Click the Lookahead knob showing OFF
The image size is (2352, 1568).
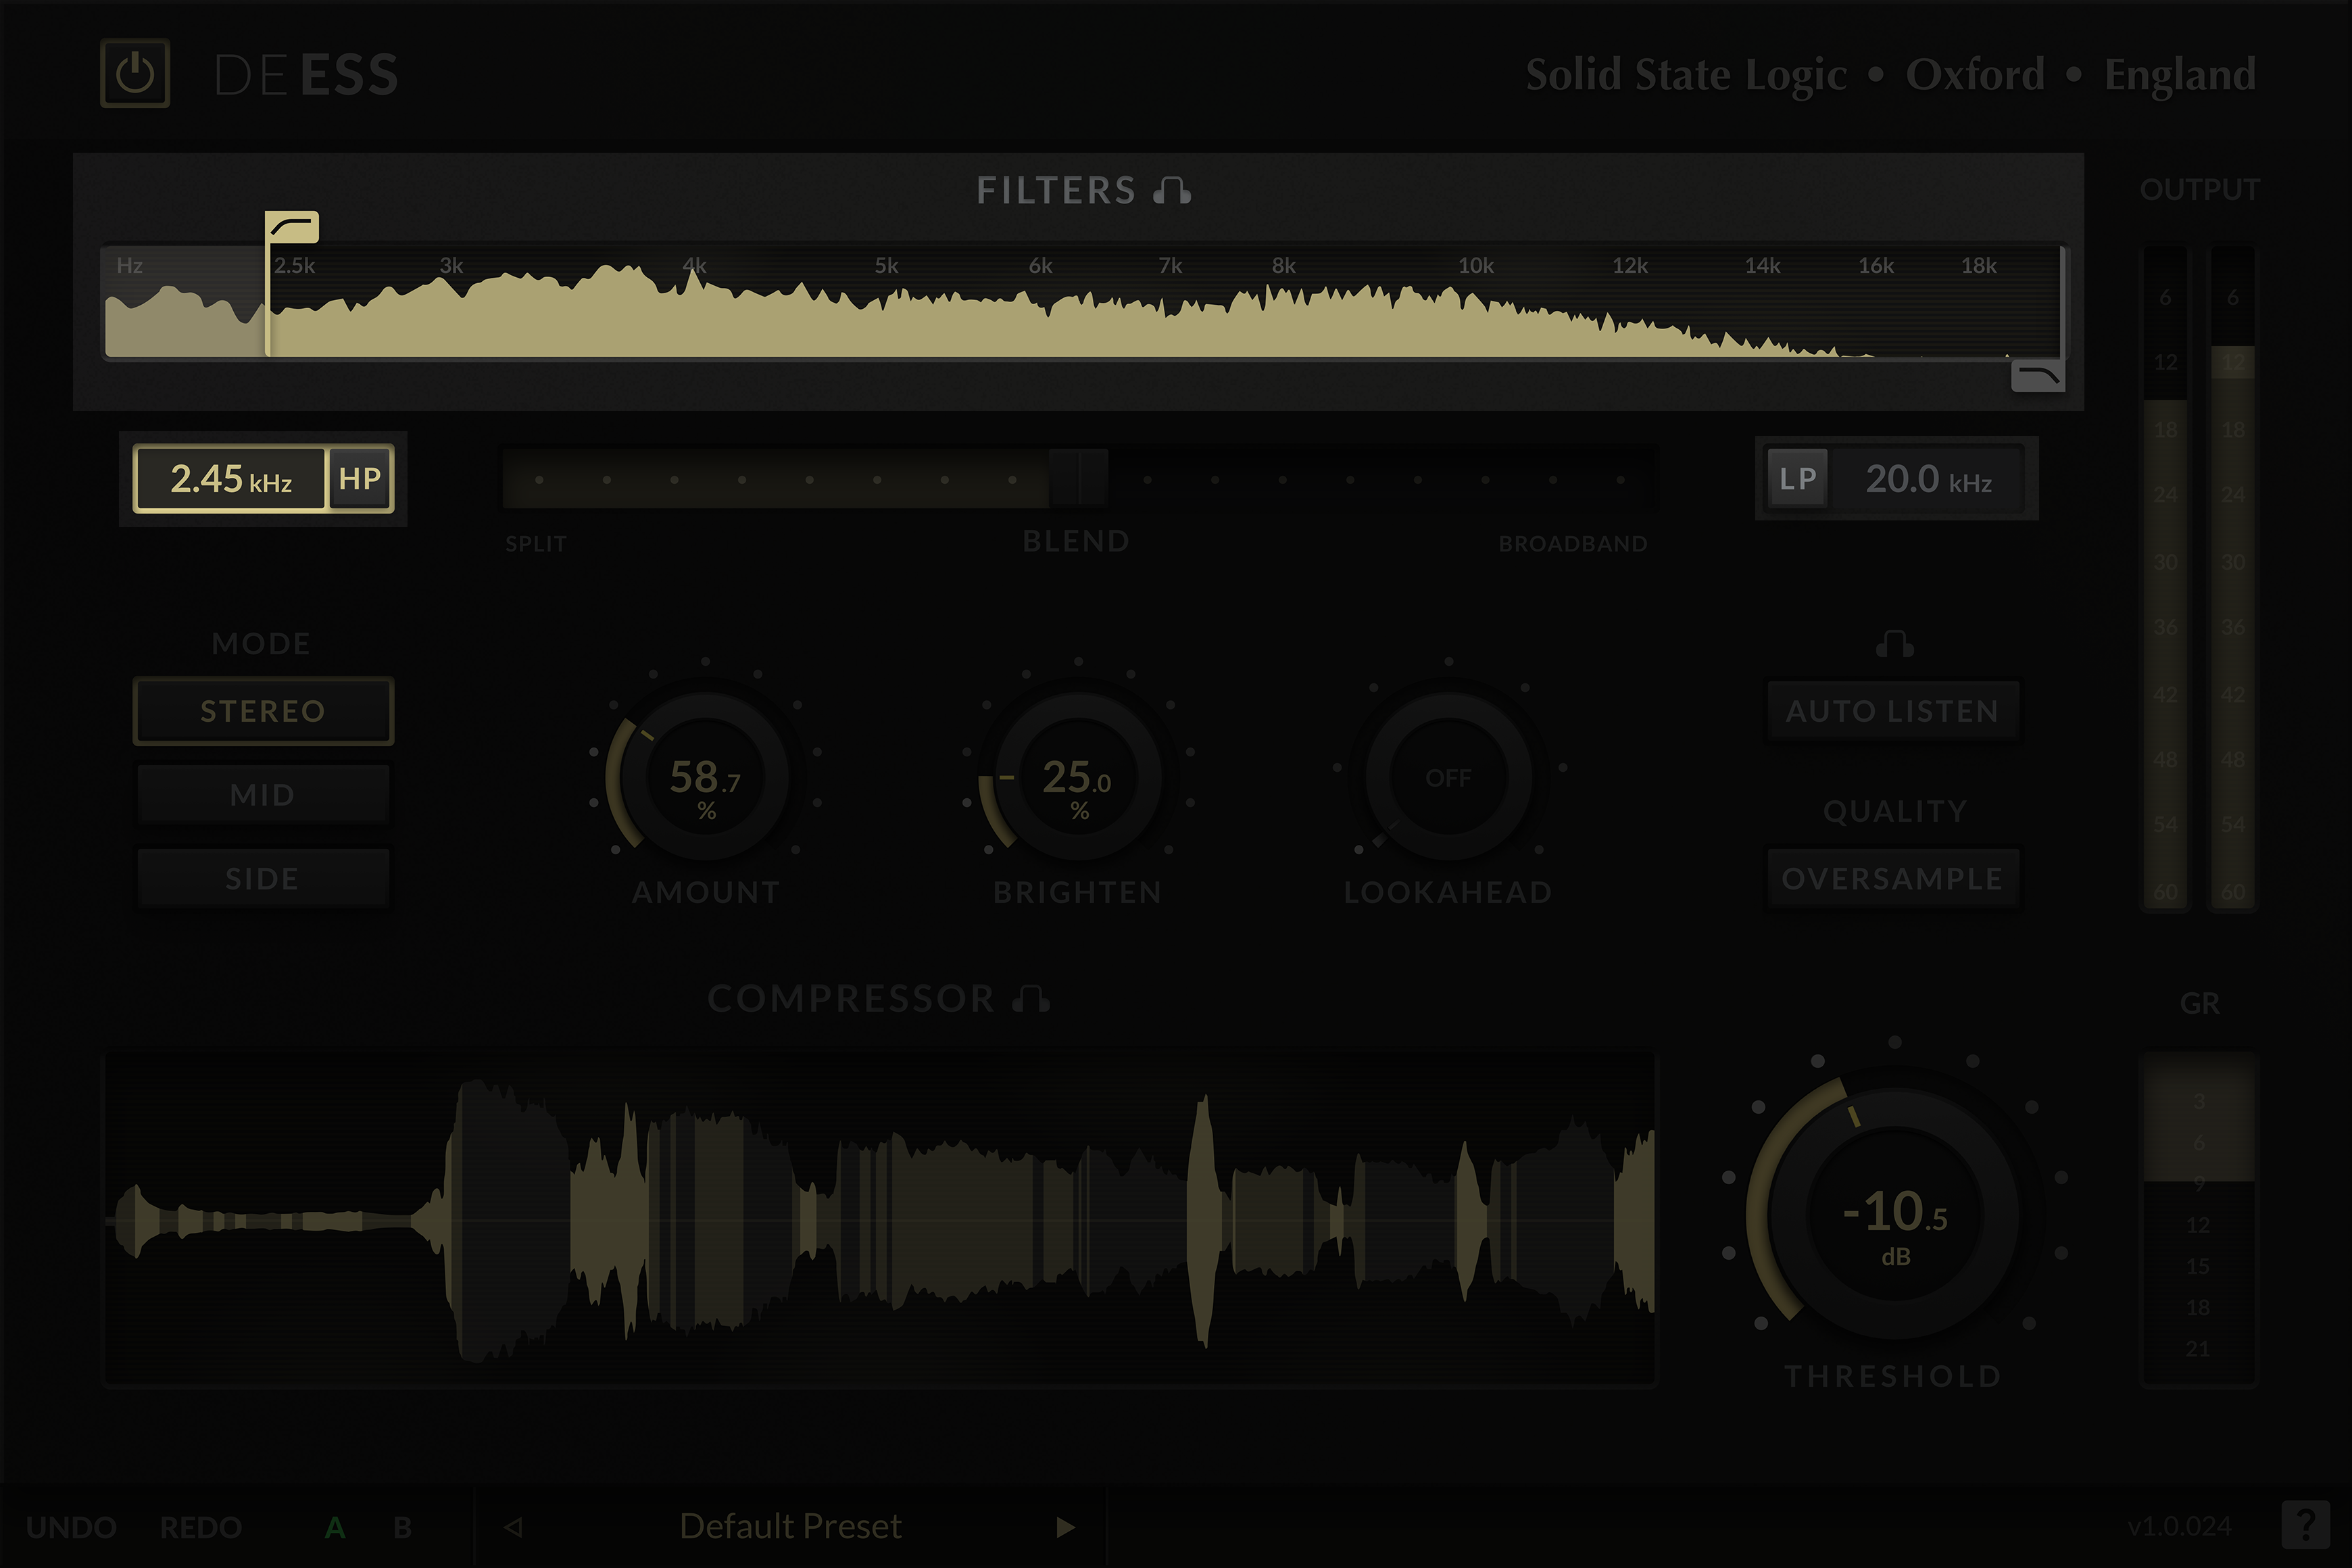pyautogui.click(x=1449, y=777)
